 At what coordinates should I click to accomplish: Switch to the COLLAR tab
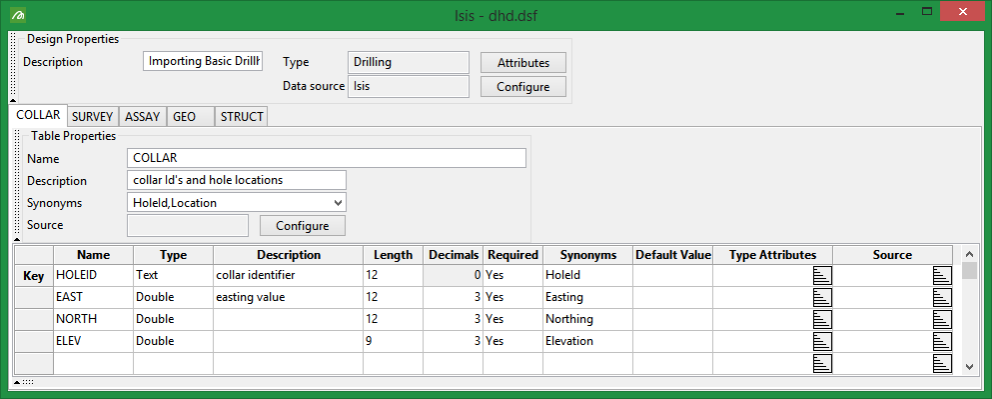[38, 115]
